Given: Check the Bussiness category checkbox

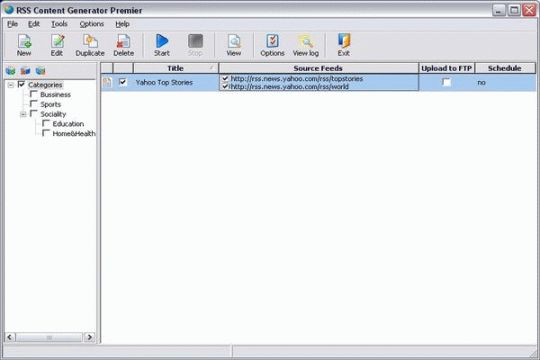Looking at the screenshot, I should 34,94.
